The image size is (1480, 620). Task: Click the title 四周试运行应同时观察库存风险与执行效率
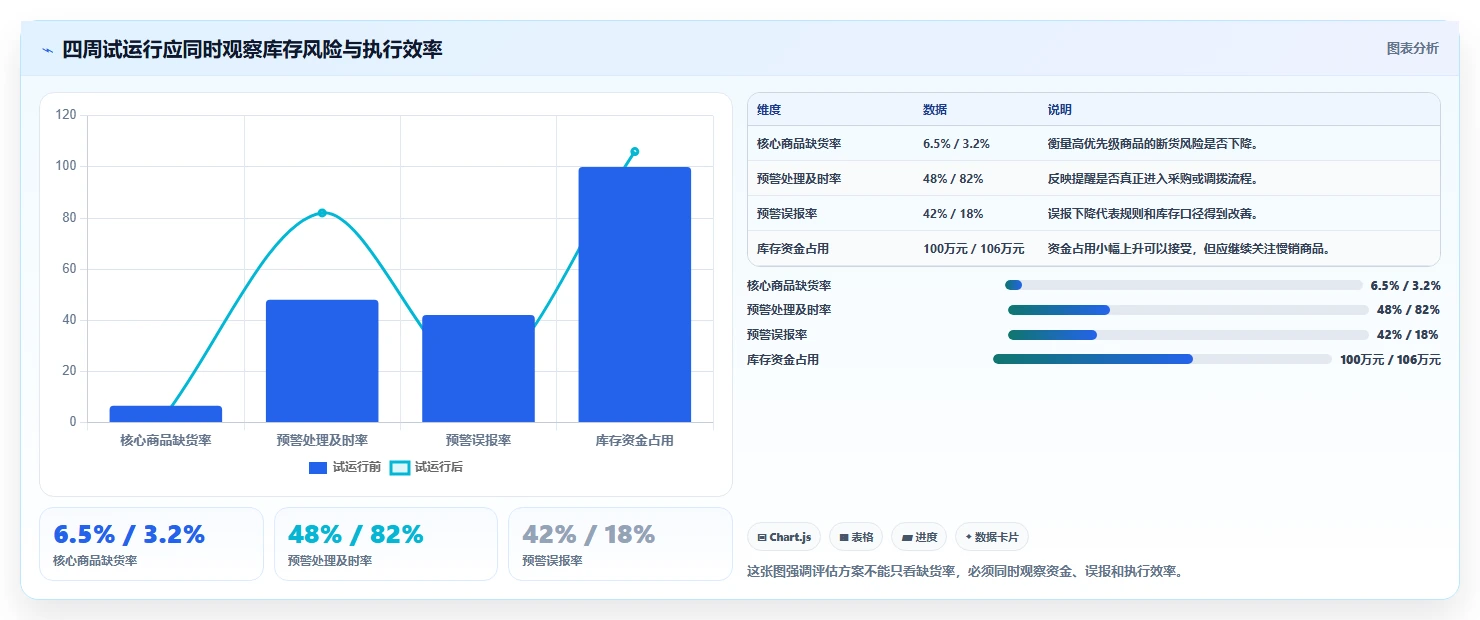pos(252,50)
